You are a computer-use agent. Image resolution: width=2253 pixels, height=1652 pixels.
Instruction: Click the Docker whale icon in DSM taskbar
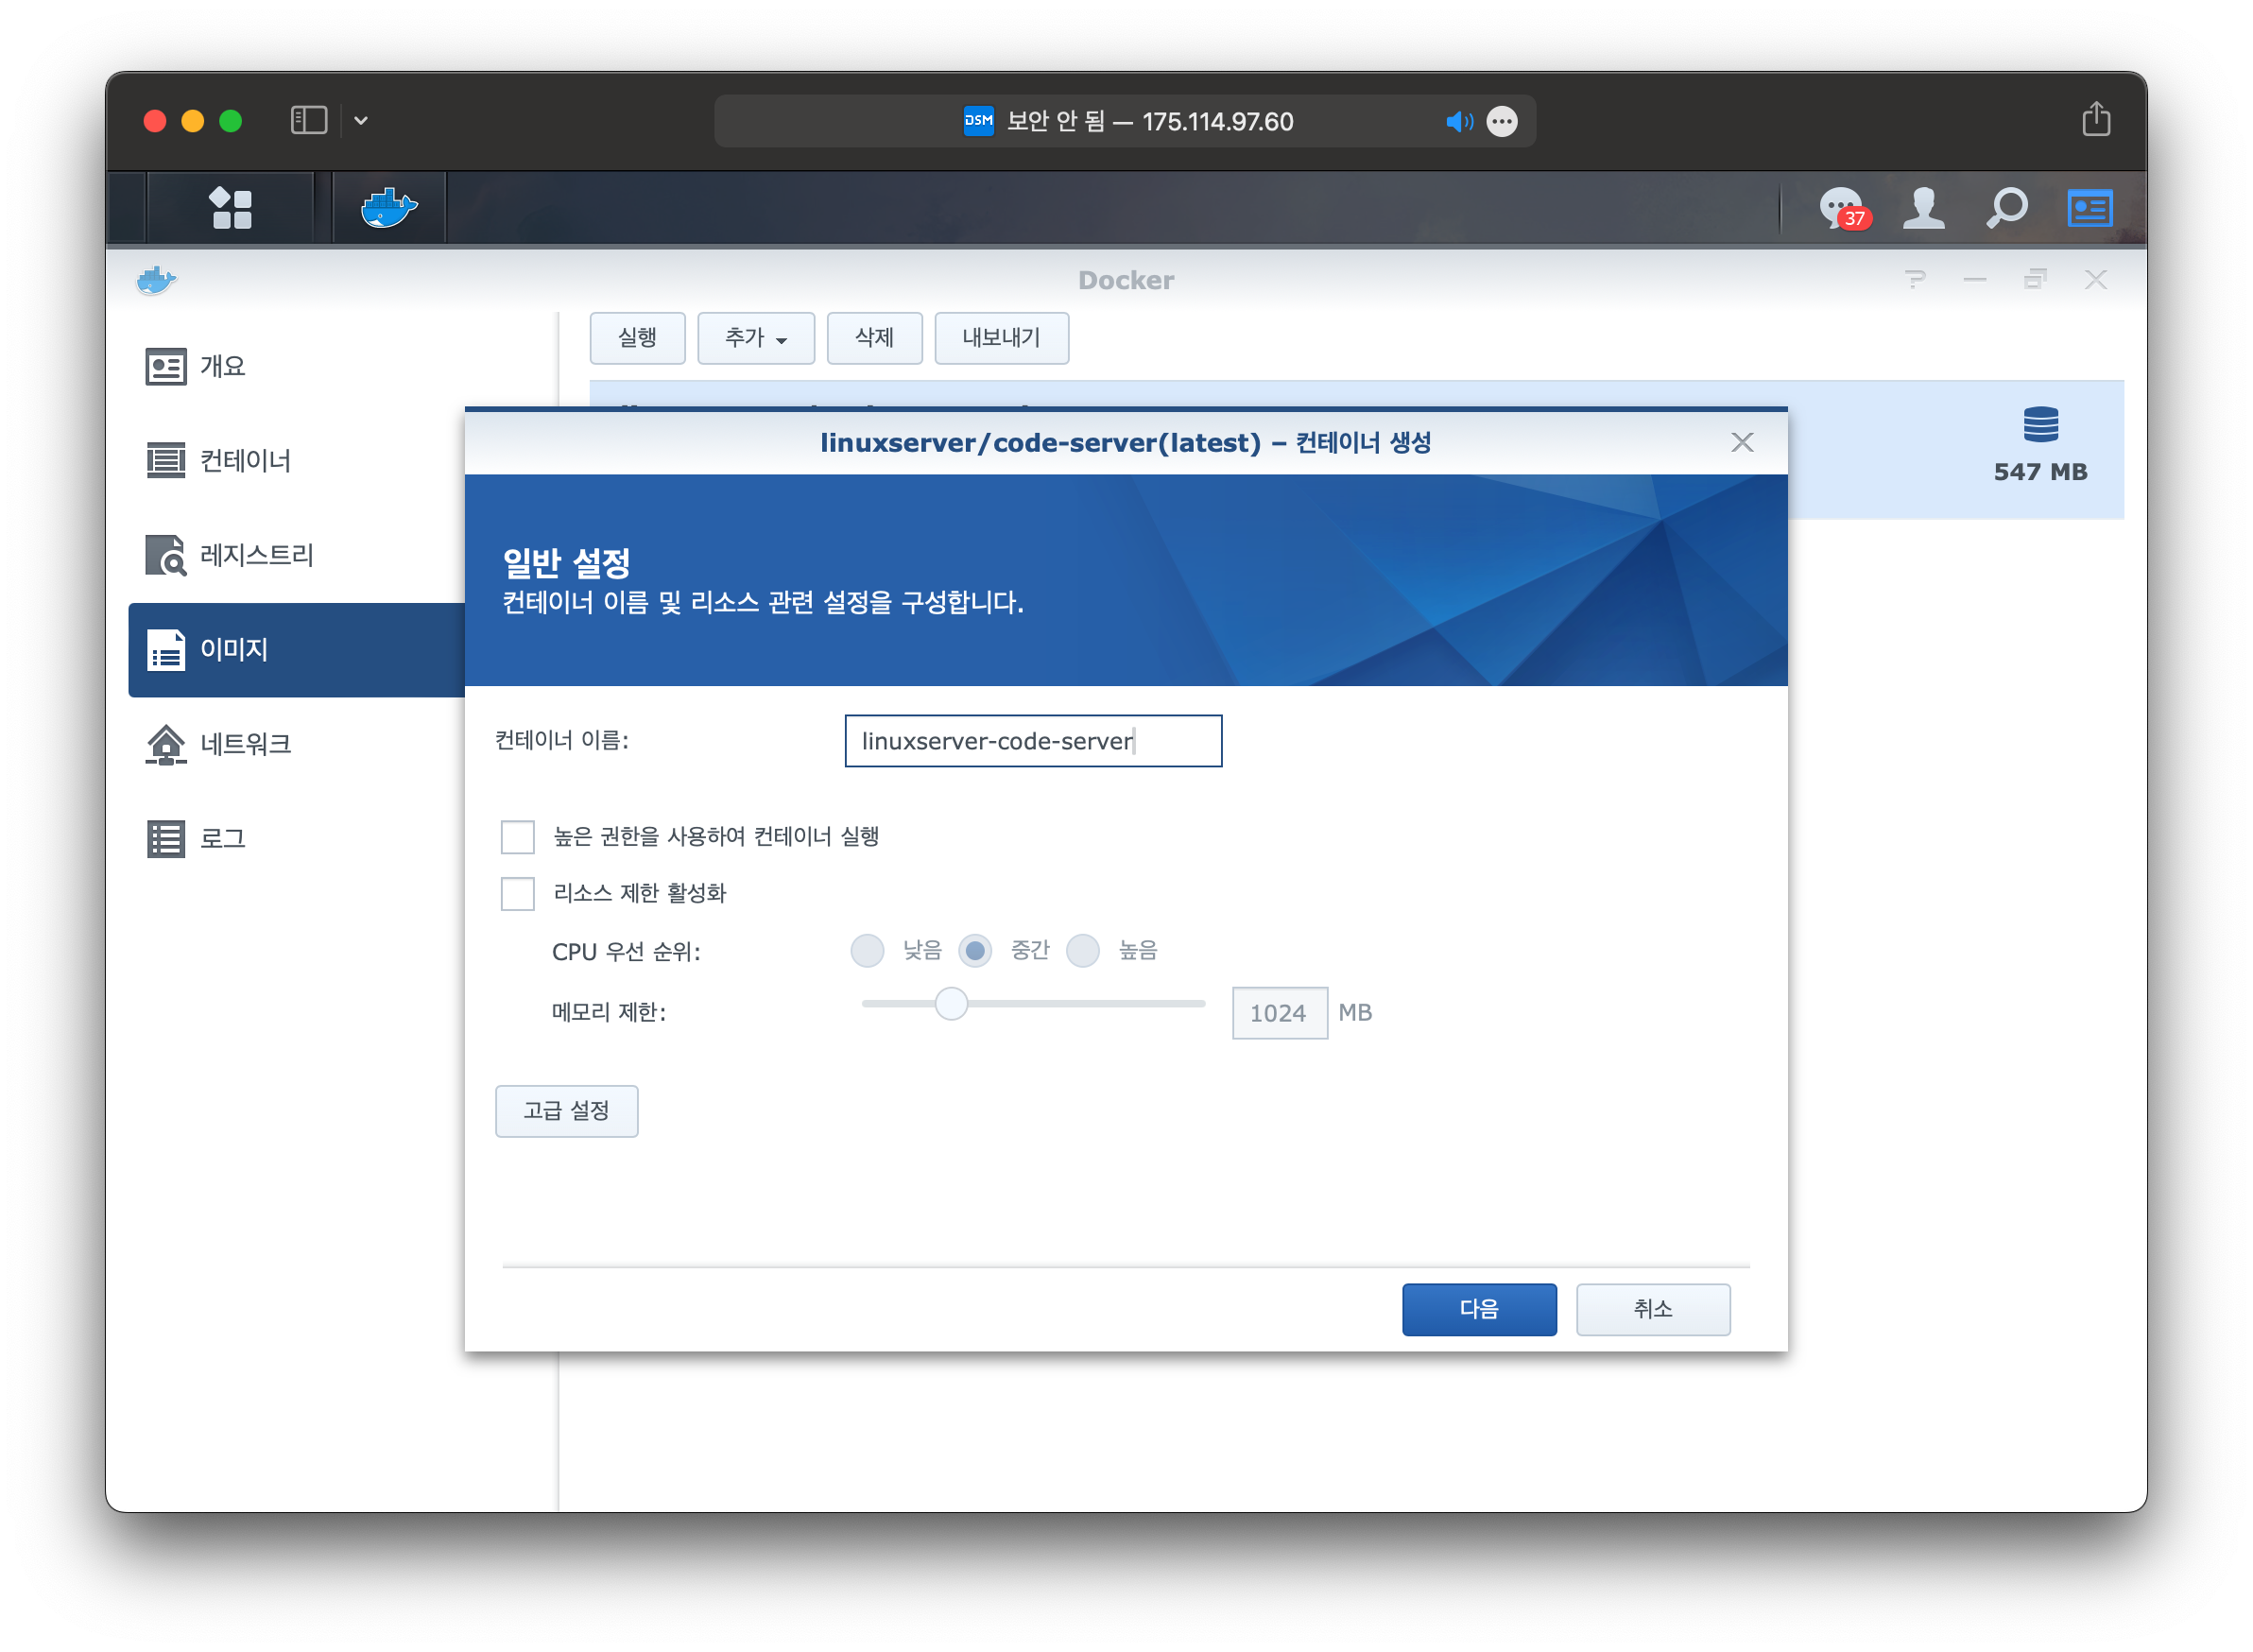point(389,208)
